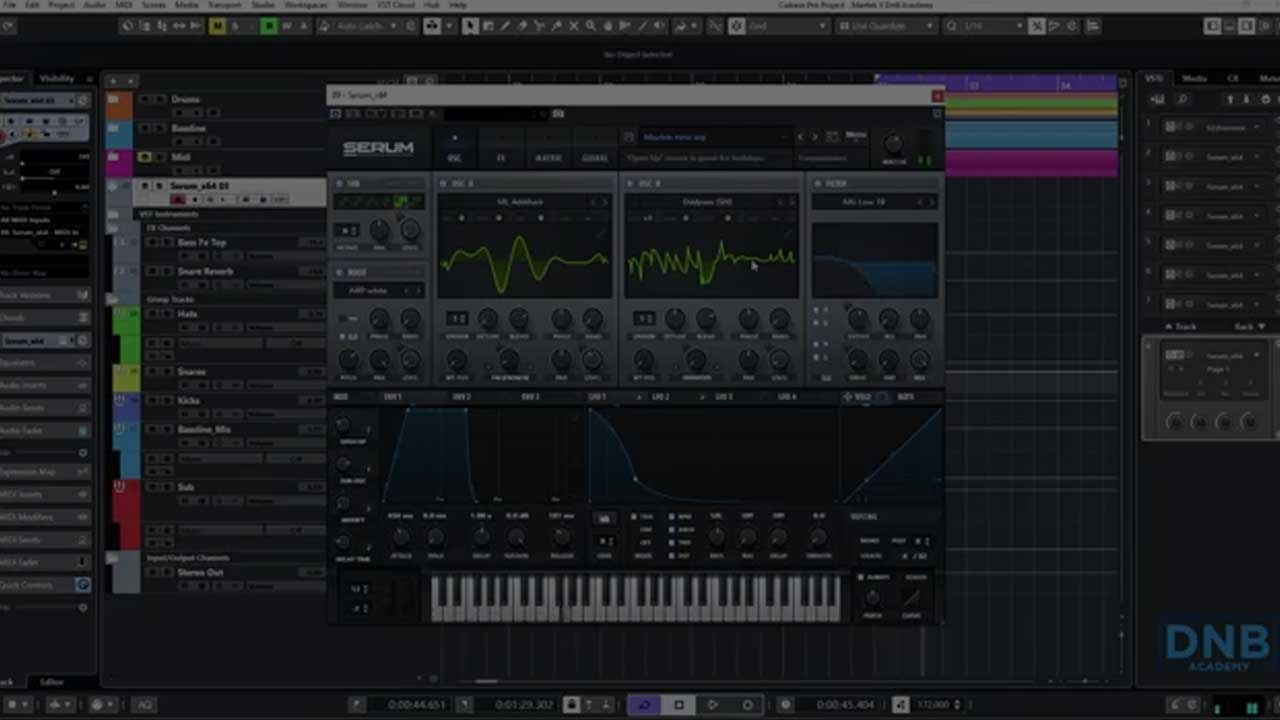Image resolution: width=1280 pixels, height=720 pixels.
Task: Select the Zoom magnifier tool
Action: tap(591, 26)
